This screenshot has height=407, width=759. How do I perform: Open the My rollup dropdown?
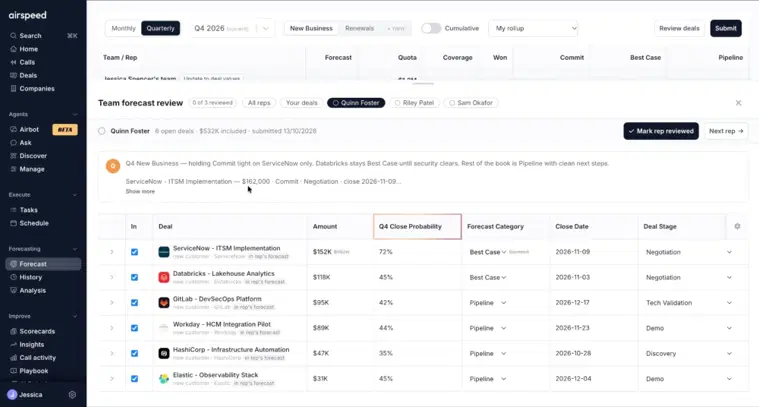point(534,28)
